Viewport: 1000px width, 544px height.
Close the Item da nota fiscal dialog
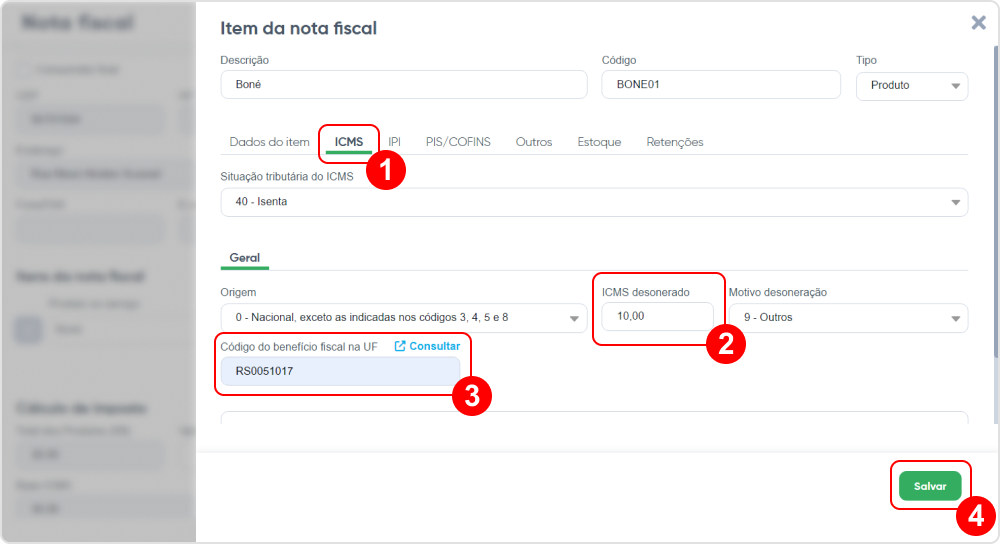click(x=978, y=23)
